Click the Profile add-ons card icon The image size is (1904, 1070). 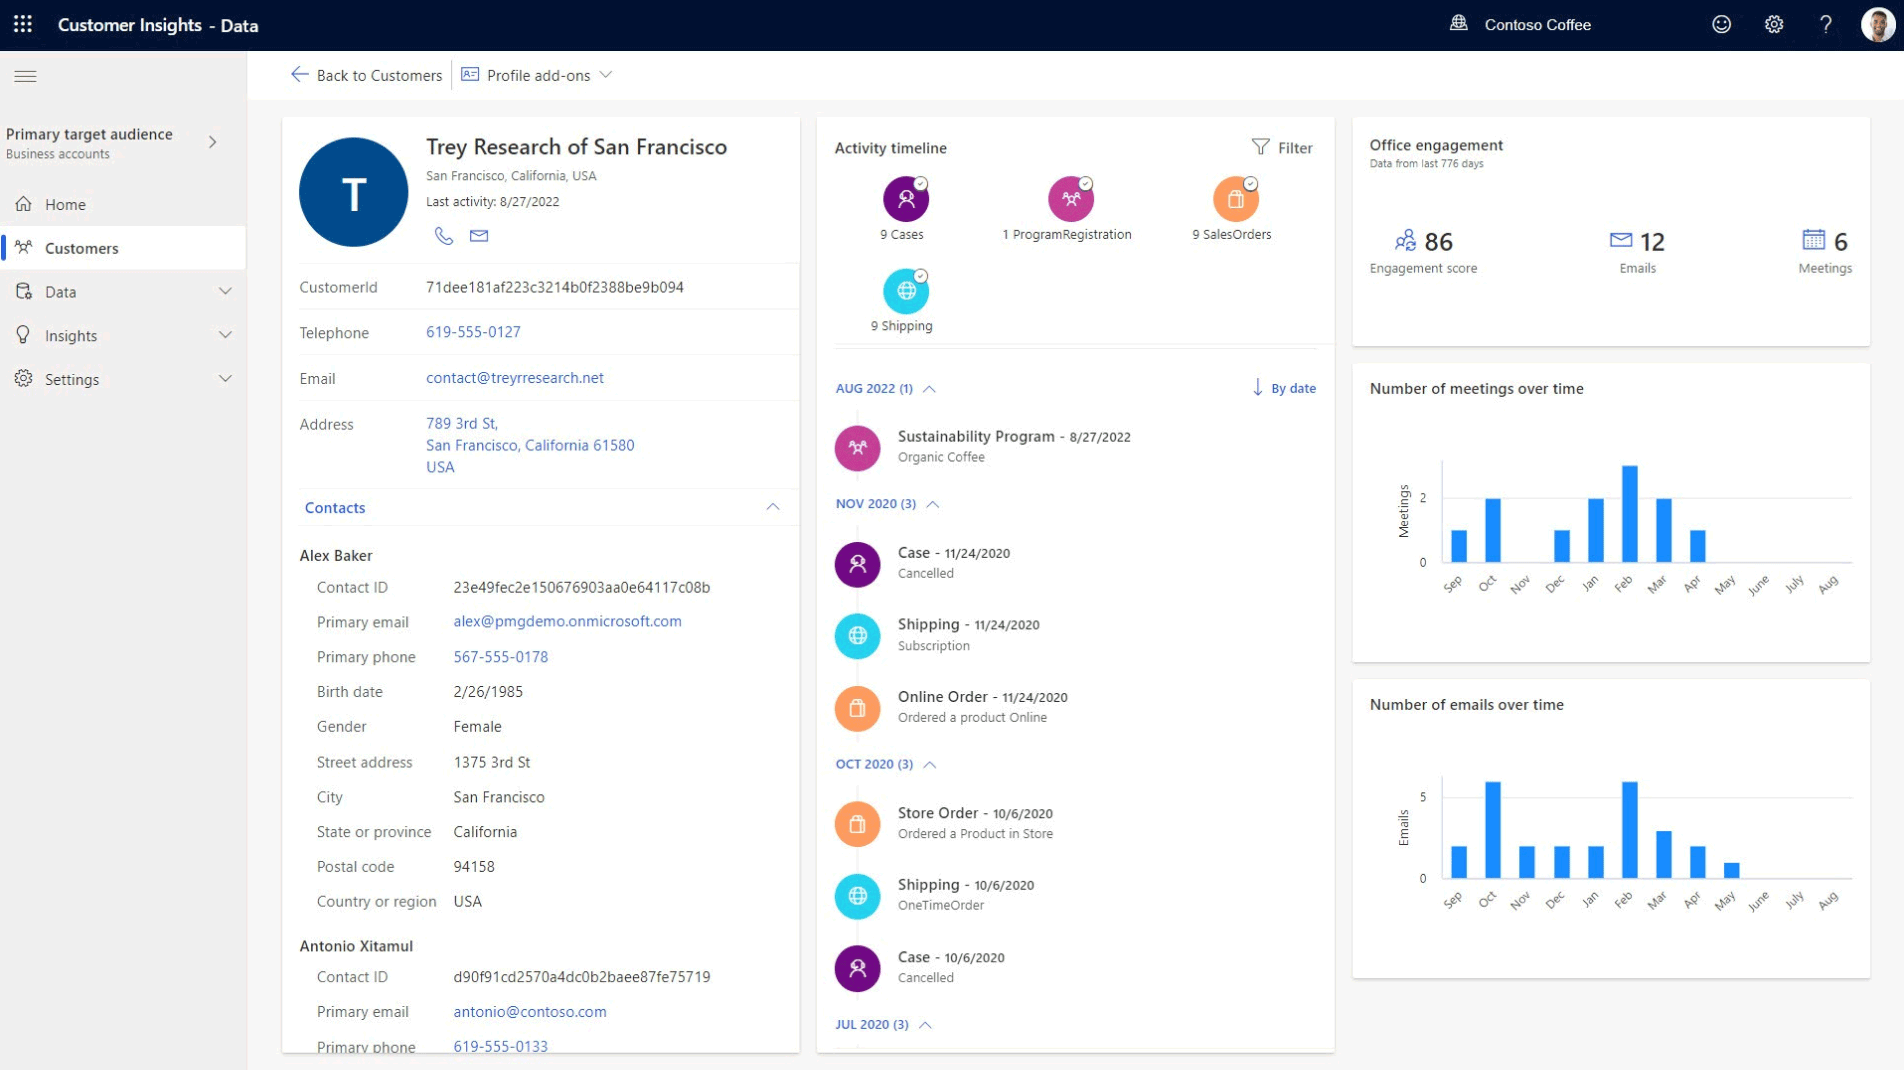pyautogui.click(x=470, y=75)
